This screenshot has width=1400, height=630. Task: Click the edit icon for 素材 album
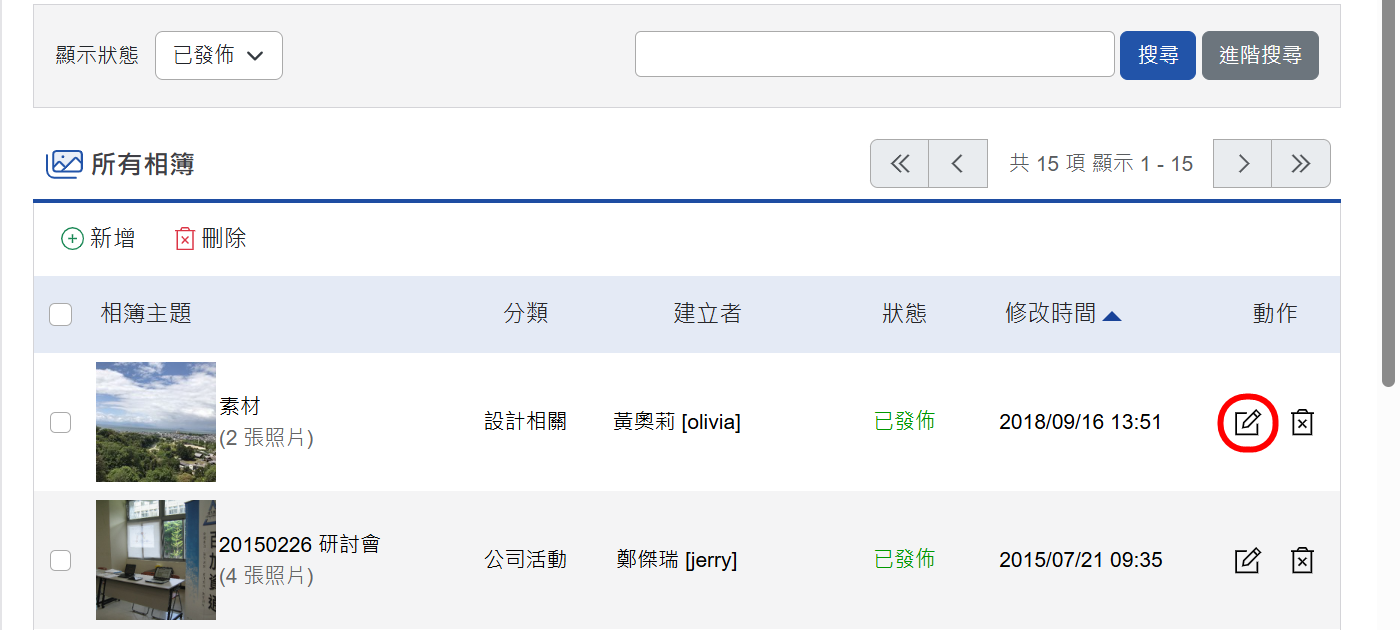pyautogui.click(x=1247, y=422)
